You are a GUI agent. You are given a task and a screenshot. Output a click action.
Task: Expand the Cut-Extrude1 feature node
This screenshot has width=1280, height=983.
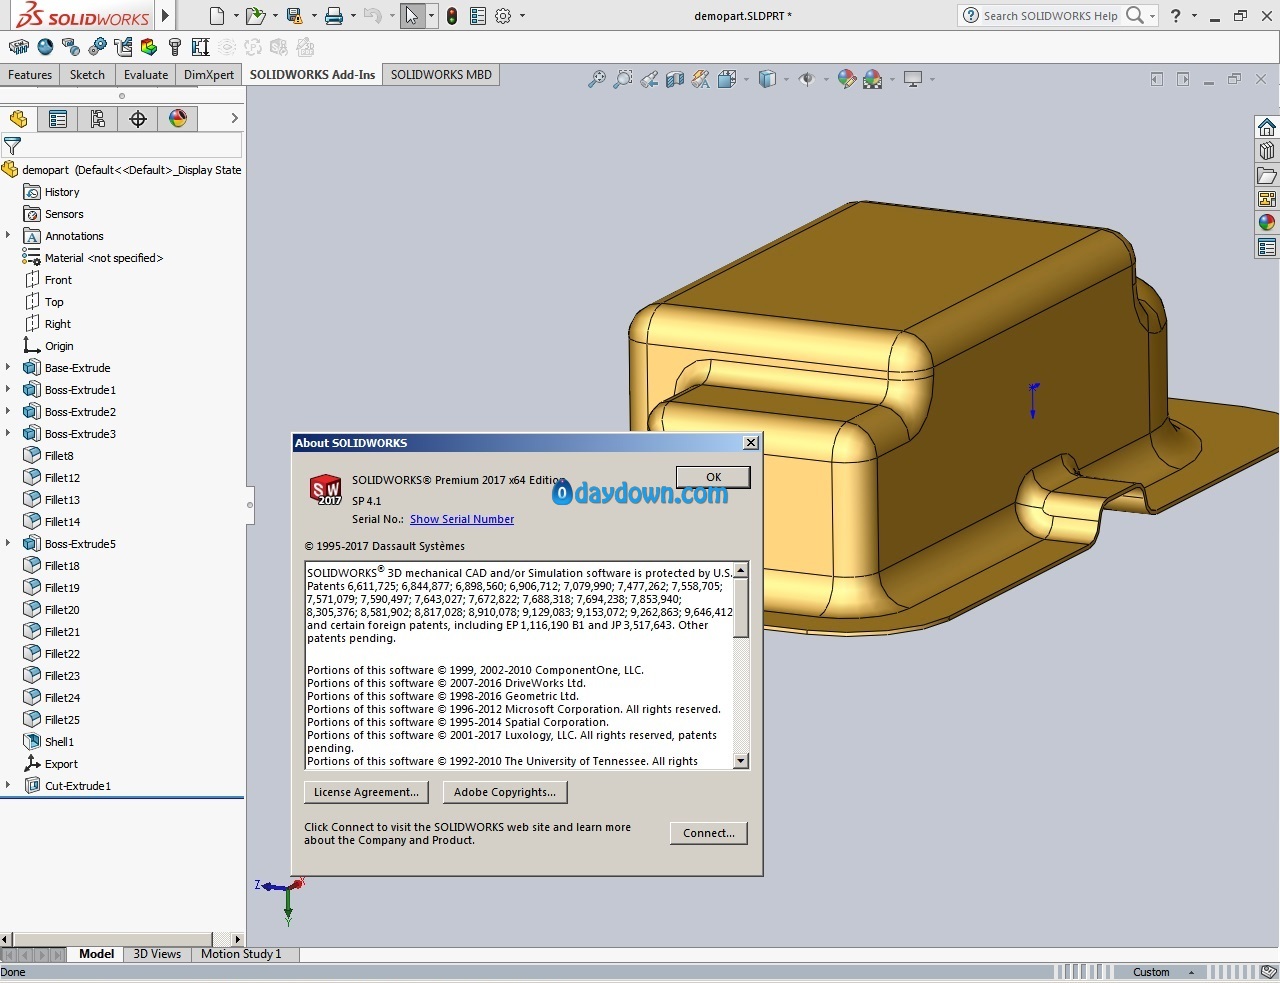[x=8, y=786]
